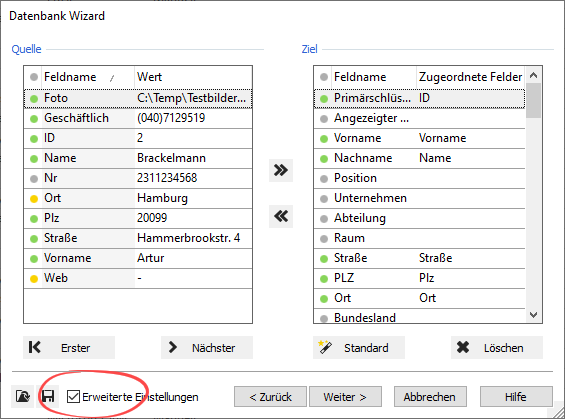The image size is (565, 419).
Task: Go to first record with Erster
Action: (x=69, y=348)
